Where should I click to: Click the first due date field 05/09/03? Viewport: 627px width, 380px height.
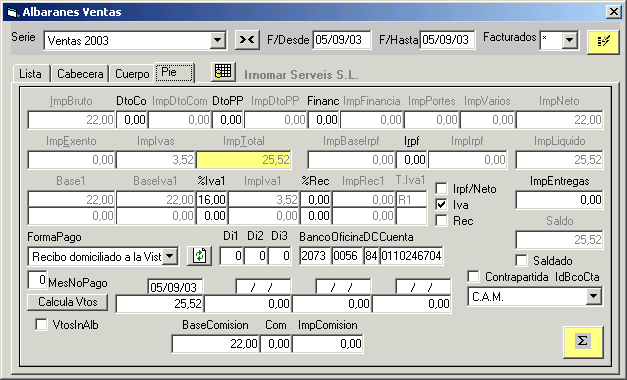pos(175,287)
